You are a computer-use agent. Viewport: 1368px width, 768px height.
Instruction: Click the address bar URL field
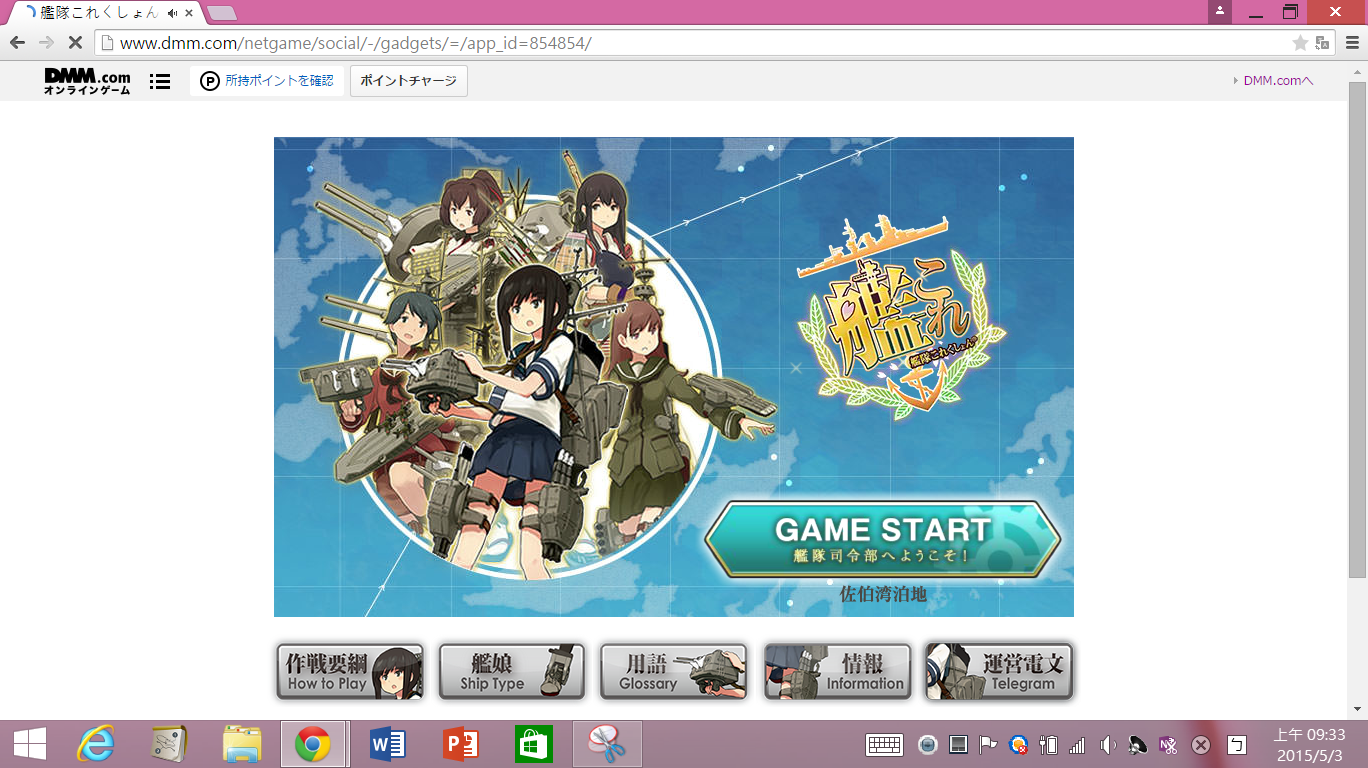(690, 43)
